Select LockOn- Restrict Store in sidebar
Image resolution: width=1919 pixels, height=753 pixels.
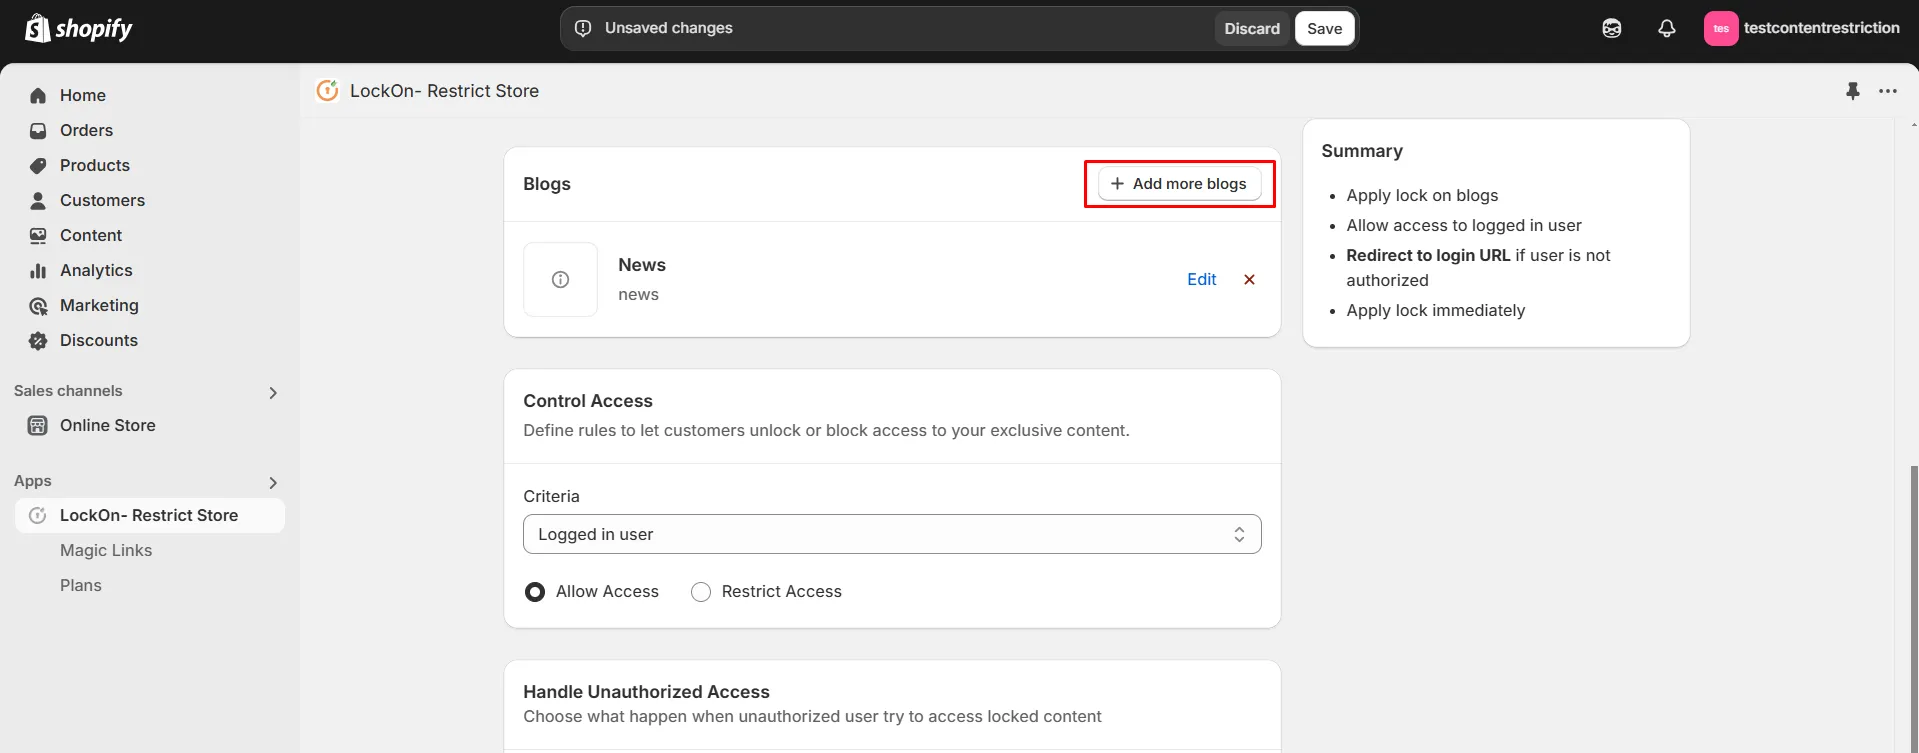tap(150, 515)
